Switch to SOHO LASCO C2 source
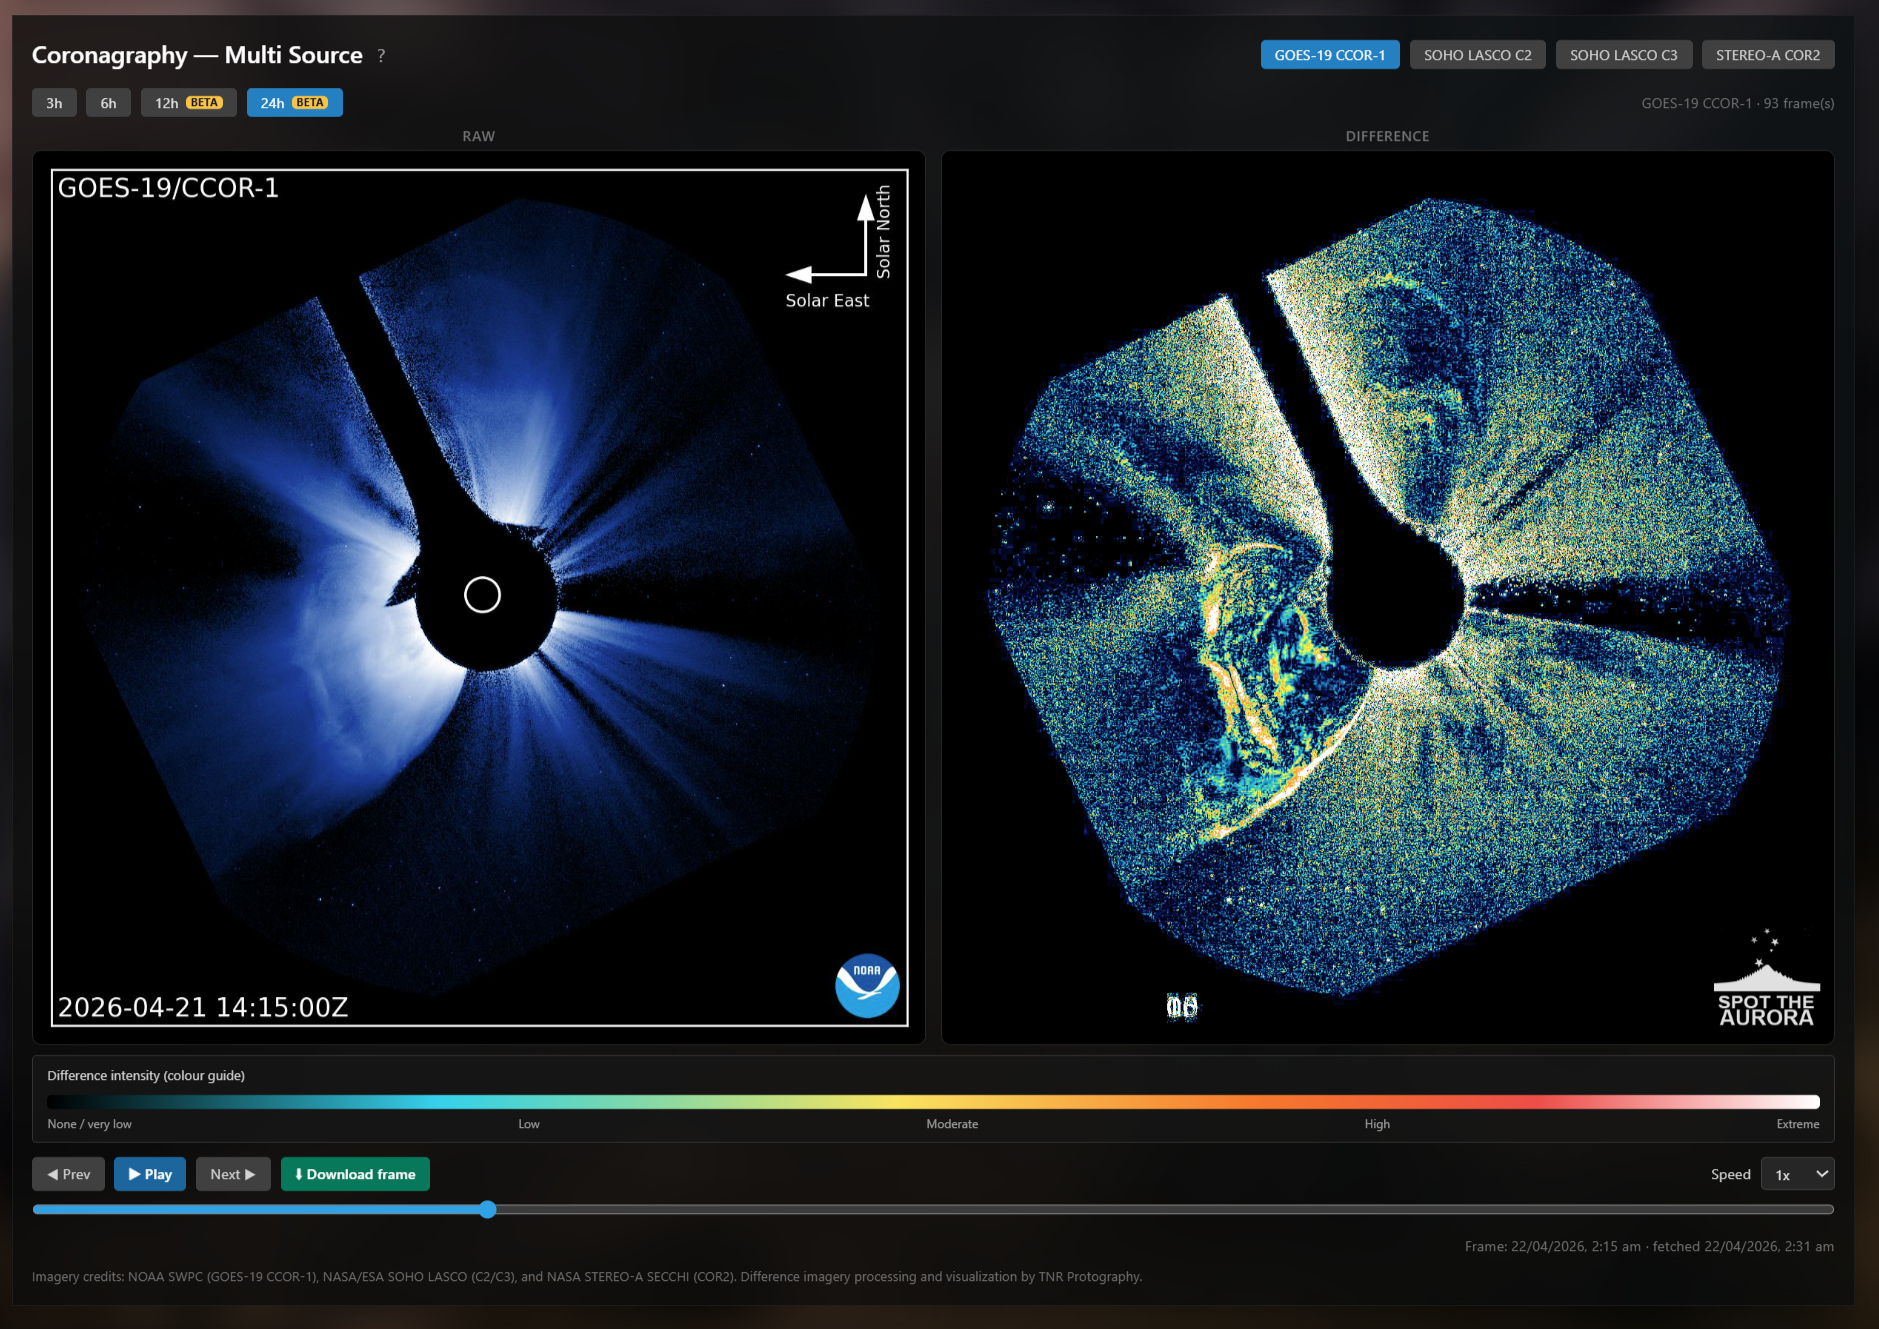Viewport: 1879px width, 1329px height. 1477,55
